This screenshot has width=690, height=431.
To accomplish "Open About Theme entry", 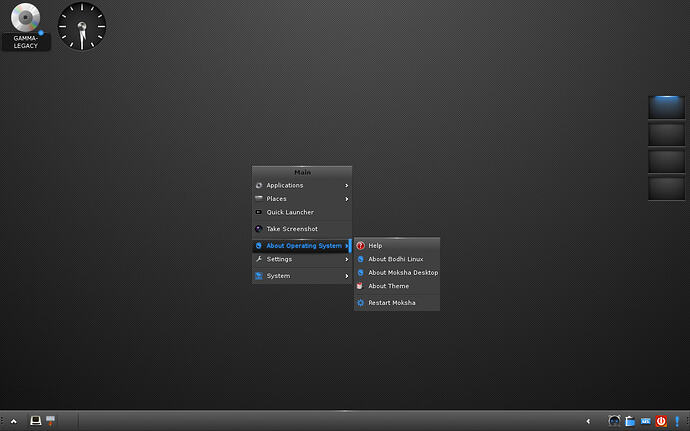I will [397, 286].
